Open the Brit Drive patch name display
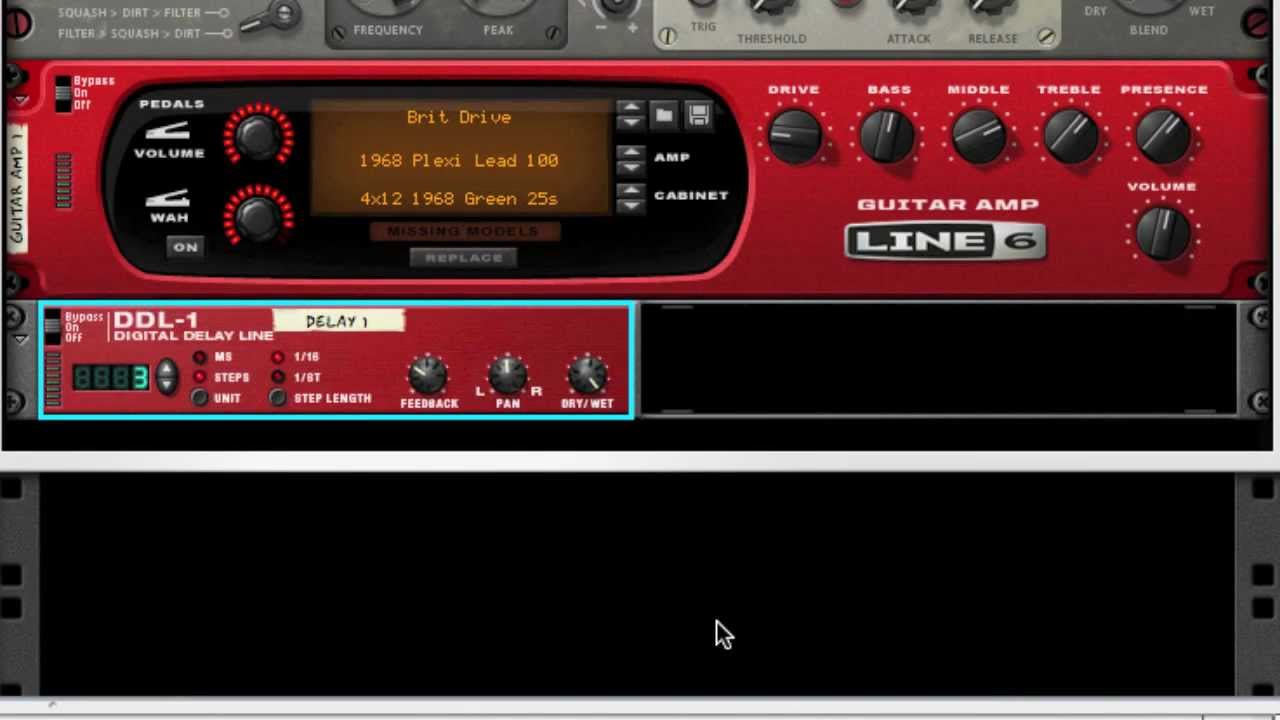The image size is (1280, 720). tap(459, 117)
